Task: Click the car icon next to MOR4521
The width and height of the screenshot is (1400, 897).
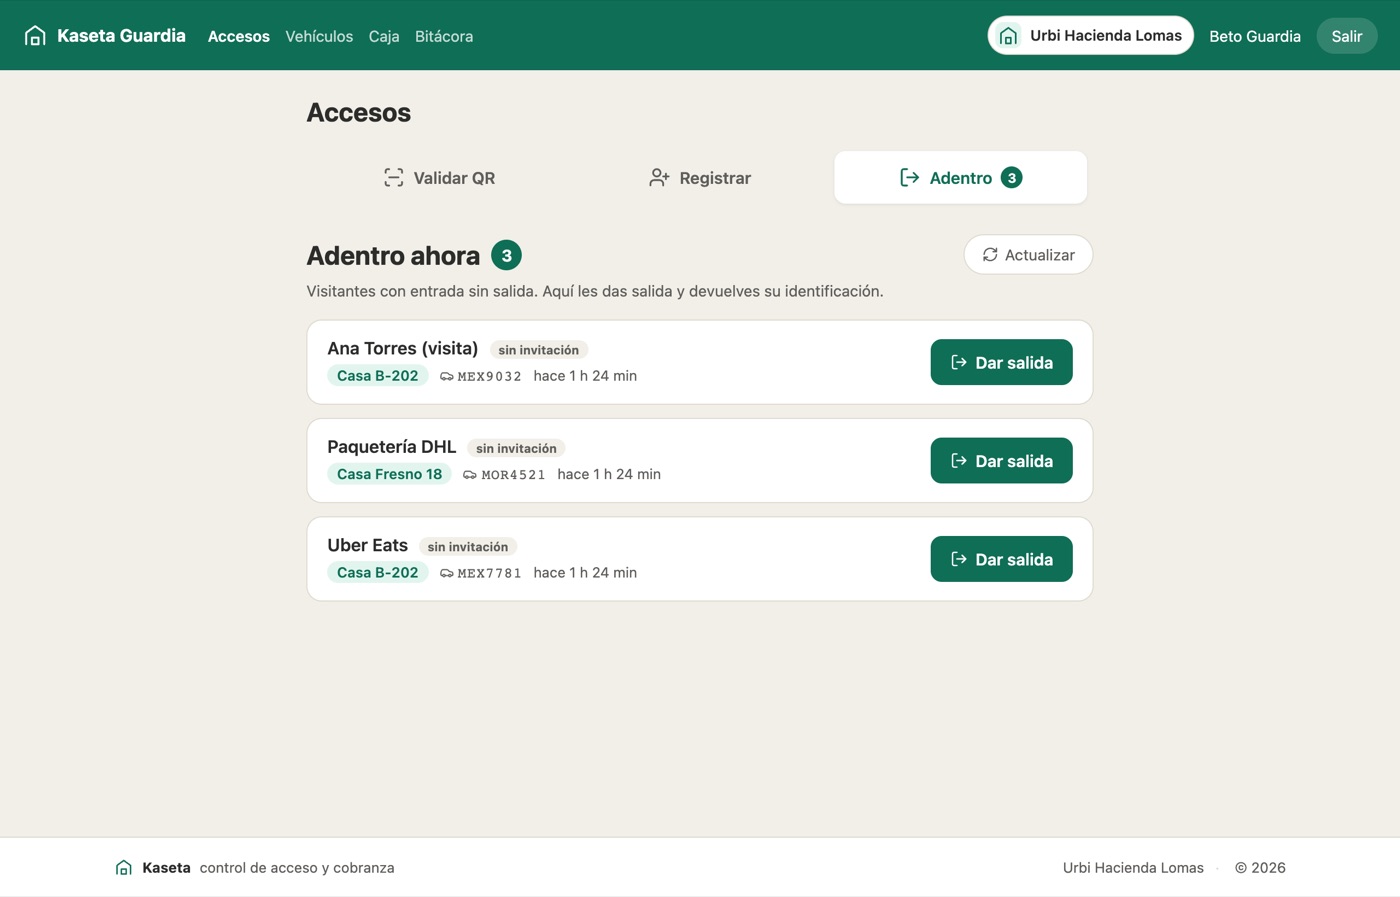Action: (x=470, y=475)
